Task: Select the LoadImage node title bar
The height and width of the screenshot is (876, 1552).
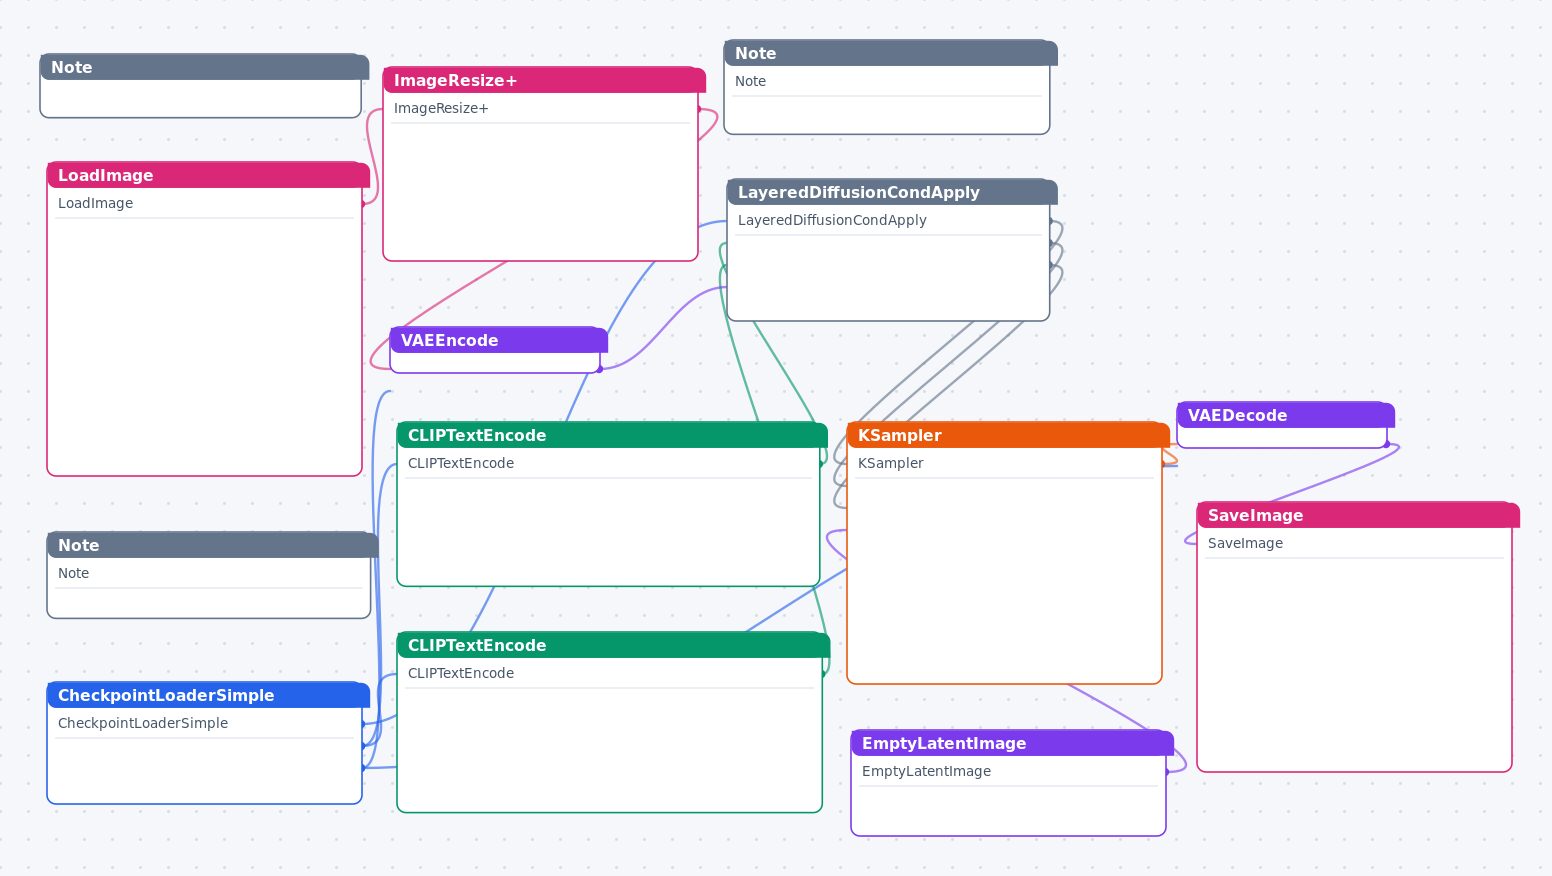Action: click(208, 175)
